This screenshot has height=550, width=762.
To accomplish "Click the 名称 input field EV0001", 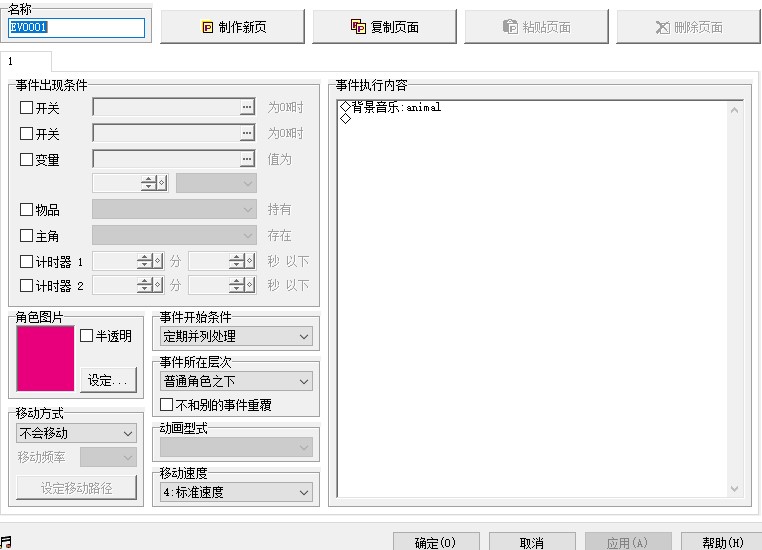I will tap(77, 27).
